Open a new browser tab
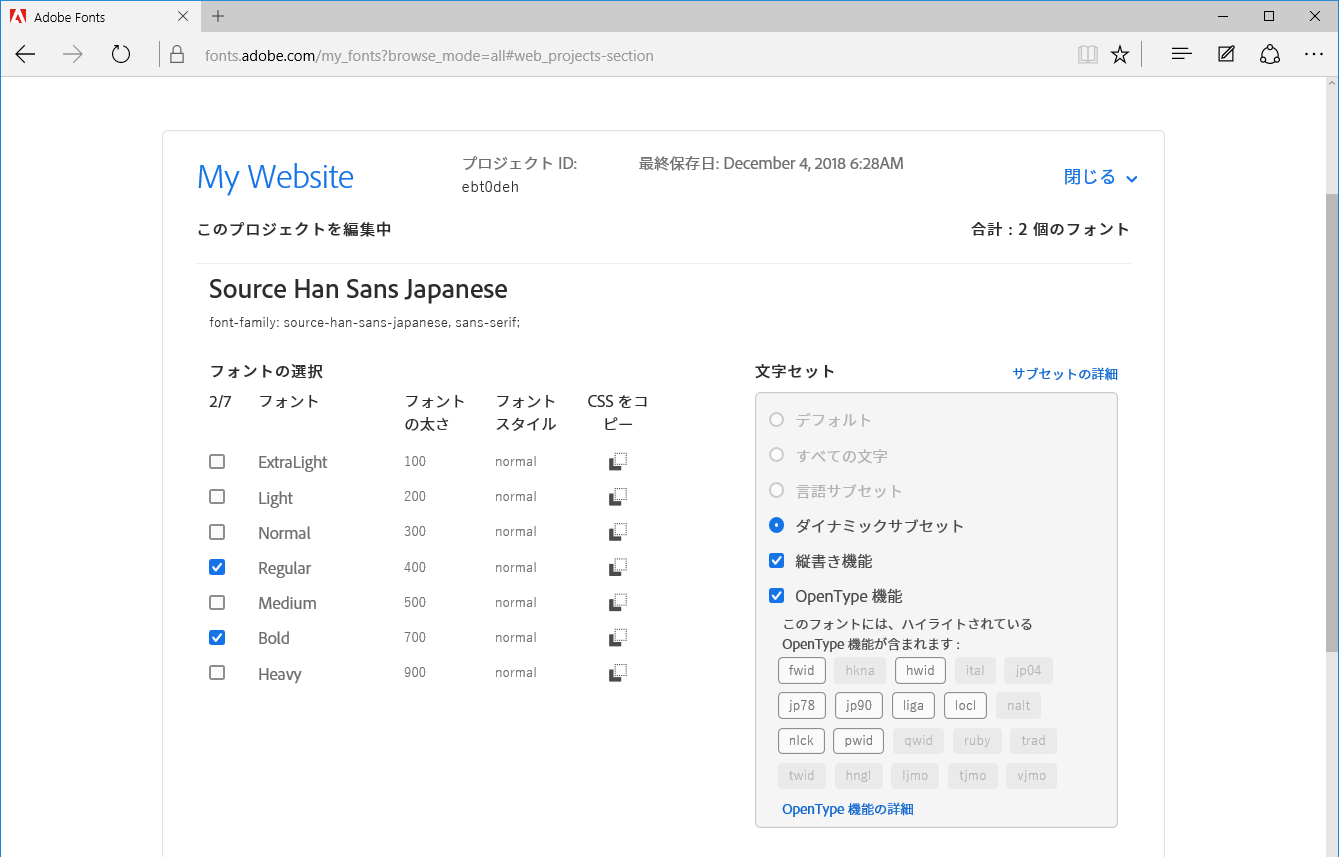The image size is (1339, 857). tap(218, 16)
